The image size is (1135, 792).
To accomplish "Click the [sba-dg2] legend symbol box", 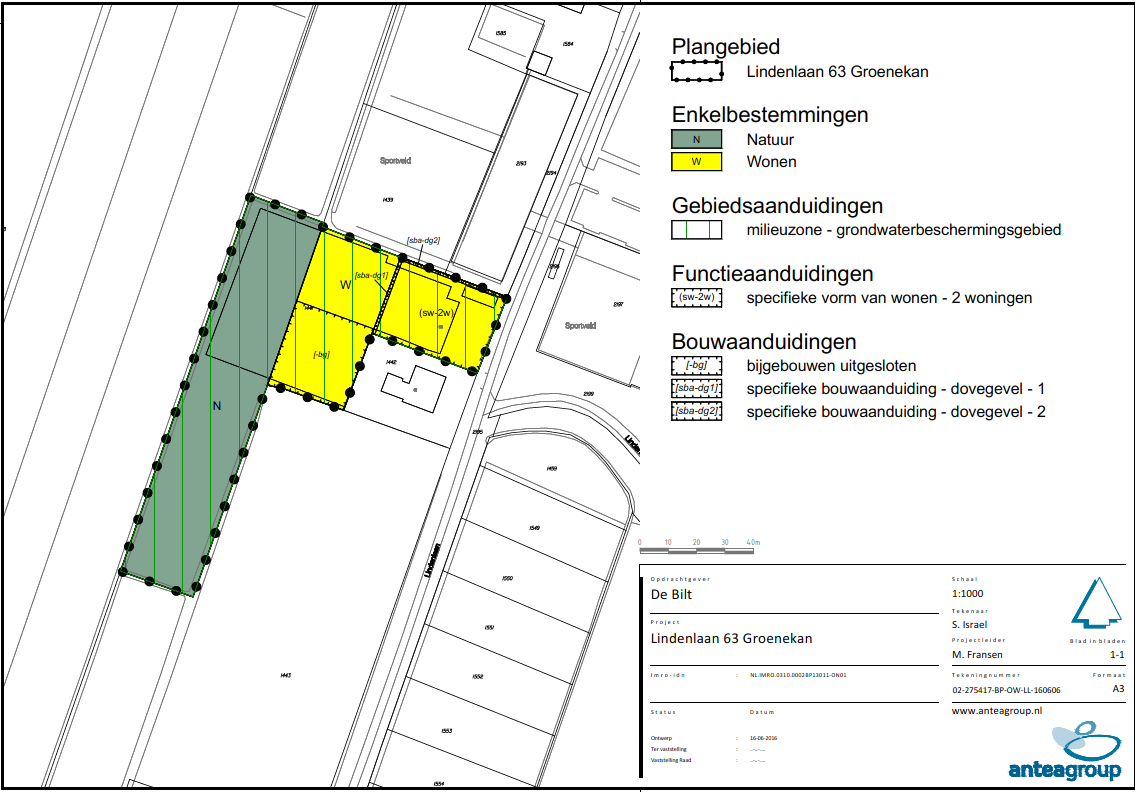I will (696, 411).
